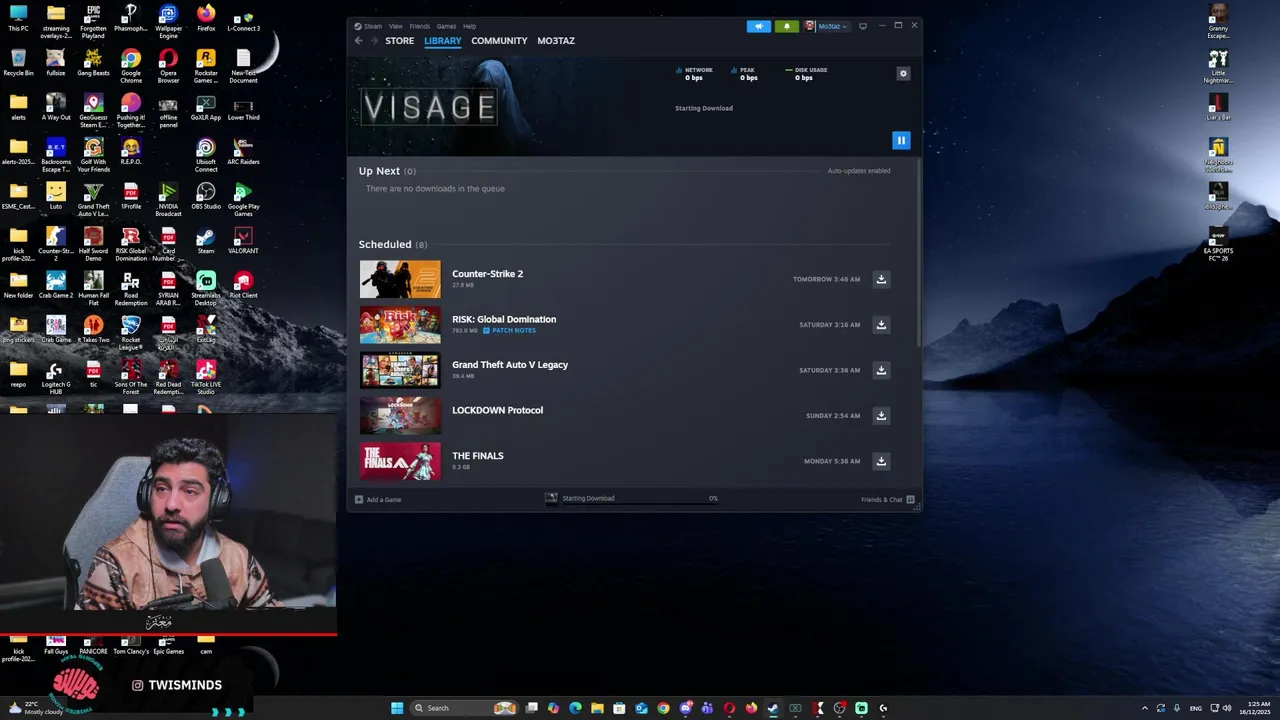The image size is (1280, 720).
Task: Switch to the LIBRARY tab
Action: click(442, 41)
